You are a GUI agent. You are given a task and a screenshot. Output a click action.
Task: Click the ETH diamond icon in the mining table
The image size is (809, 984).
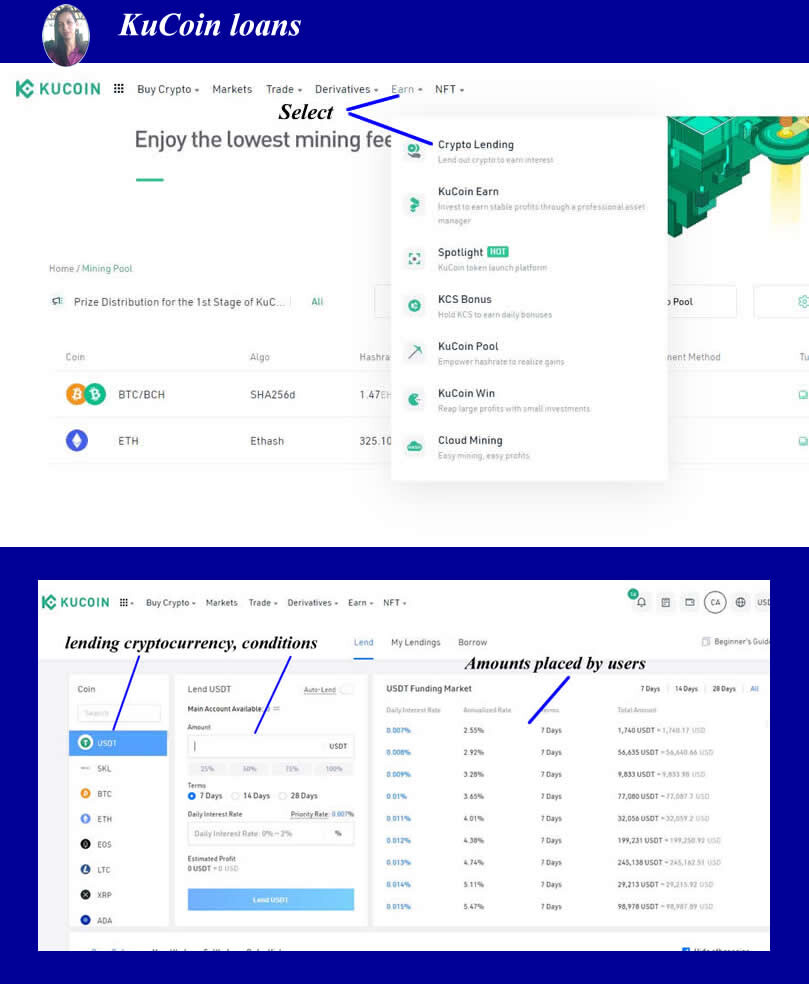pos(77,441)
